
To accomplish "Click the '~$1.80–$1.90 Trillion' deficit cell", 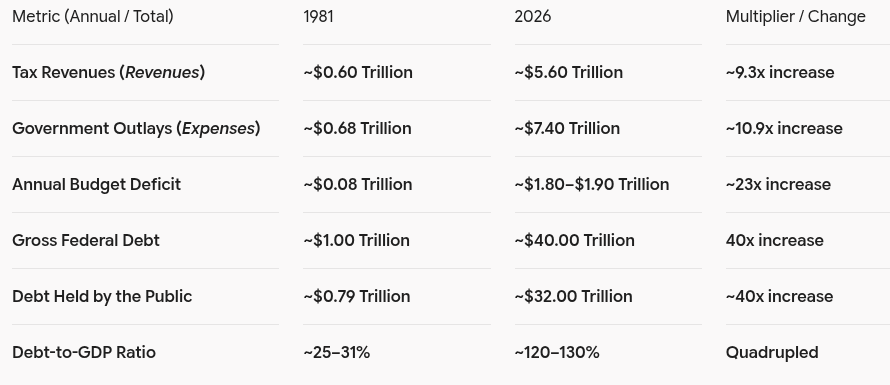I will (x=592, y=185).
